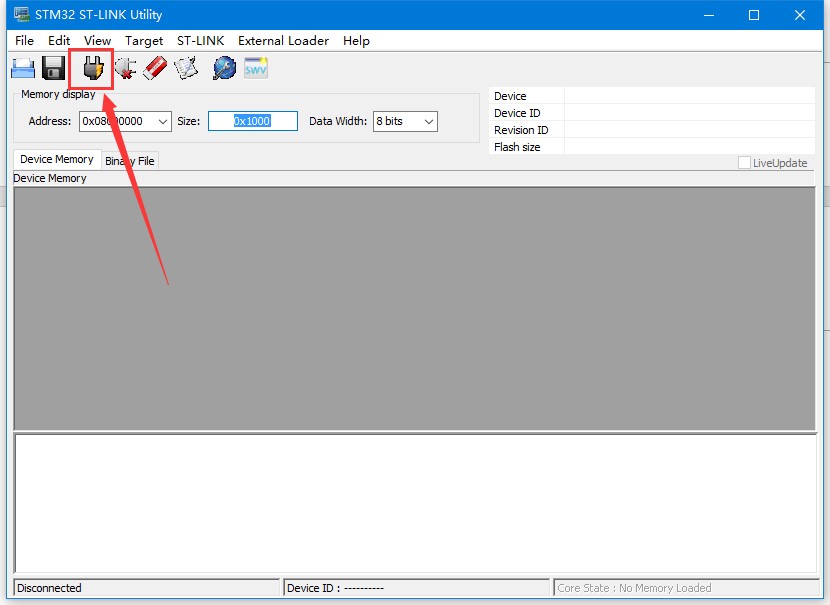This screenshot has width=830, height=605.
Task: Click inside the bottom log output area
Action: (415, 503)
